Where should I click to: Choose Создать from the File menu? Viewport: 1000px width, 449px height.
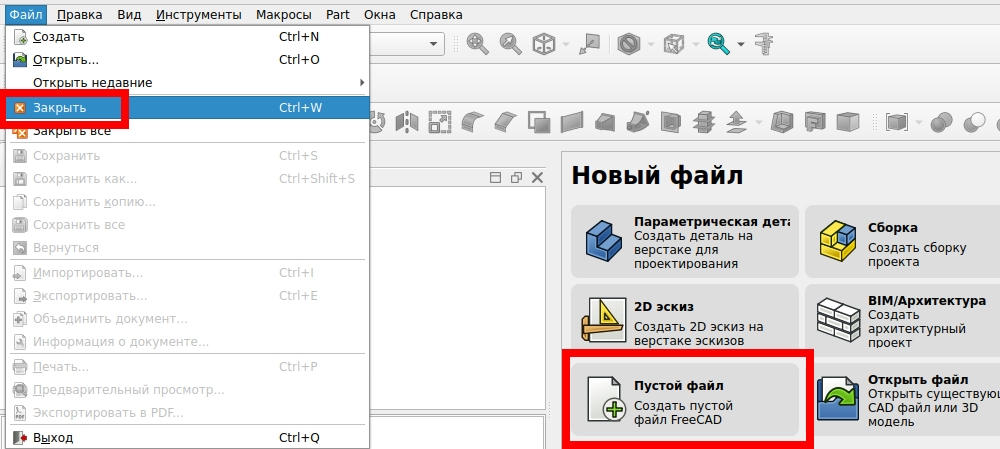point(188,37)
